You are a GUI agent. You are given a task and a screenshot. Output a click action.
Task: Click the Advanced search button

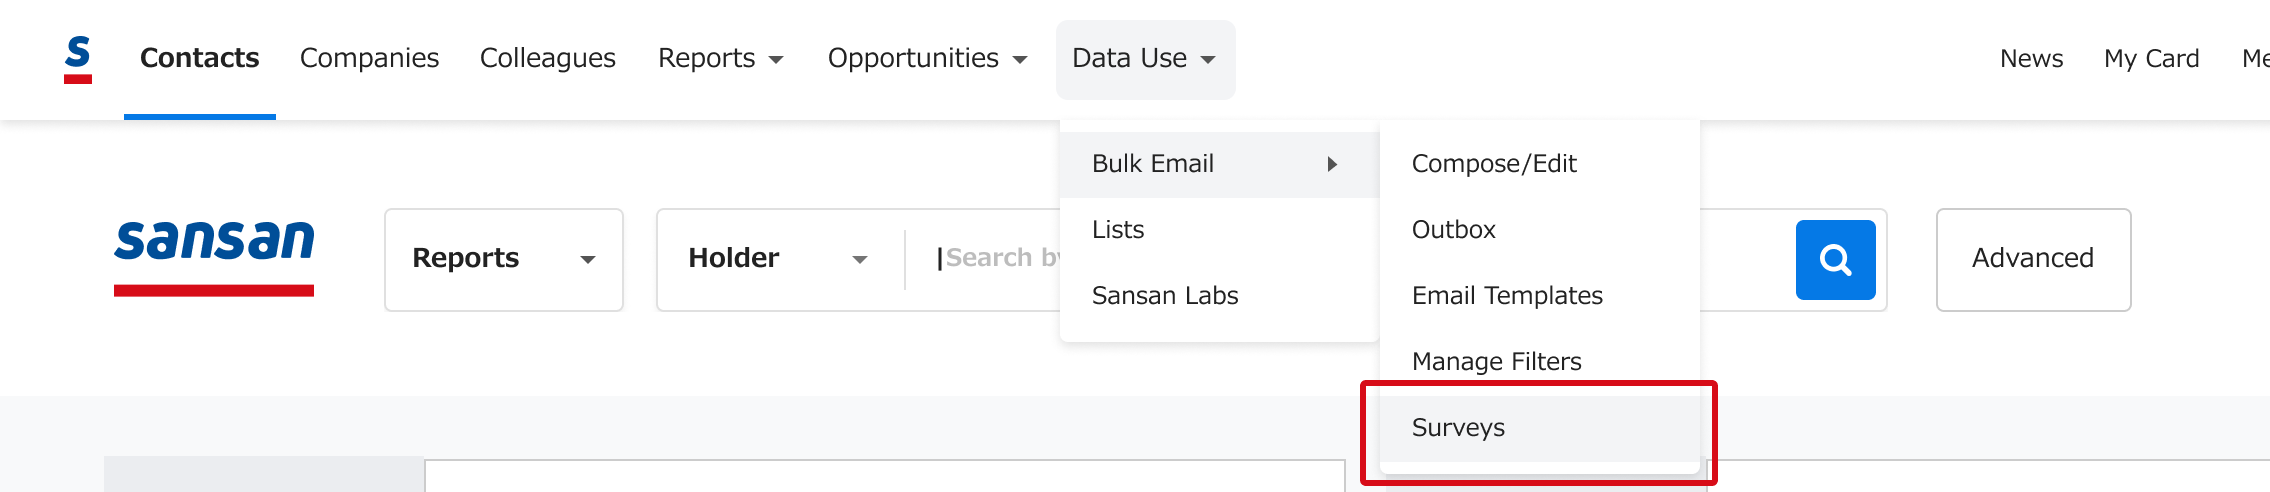(x=2033, y=259)
